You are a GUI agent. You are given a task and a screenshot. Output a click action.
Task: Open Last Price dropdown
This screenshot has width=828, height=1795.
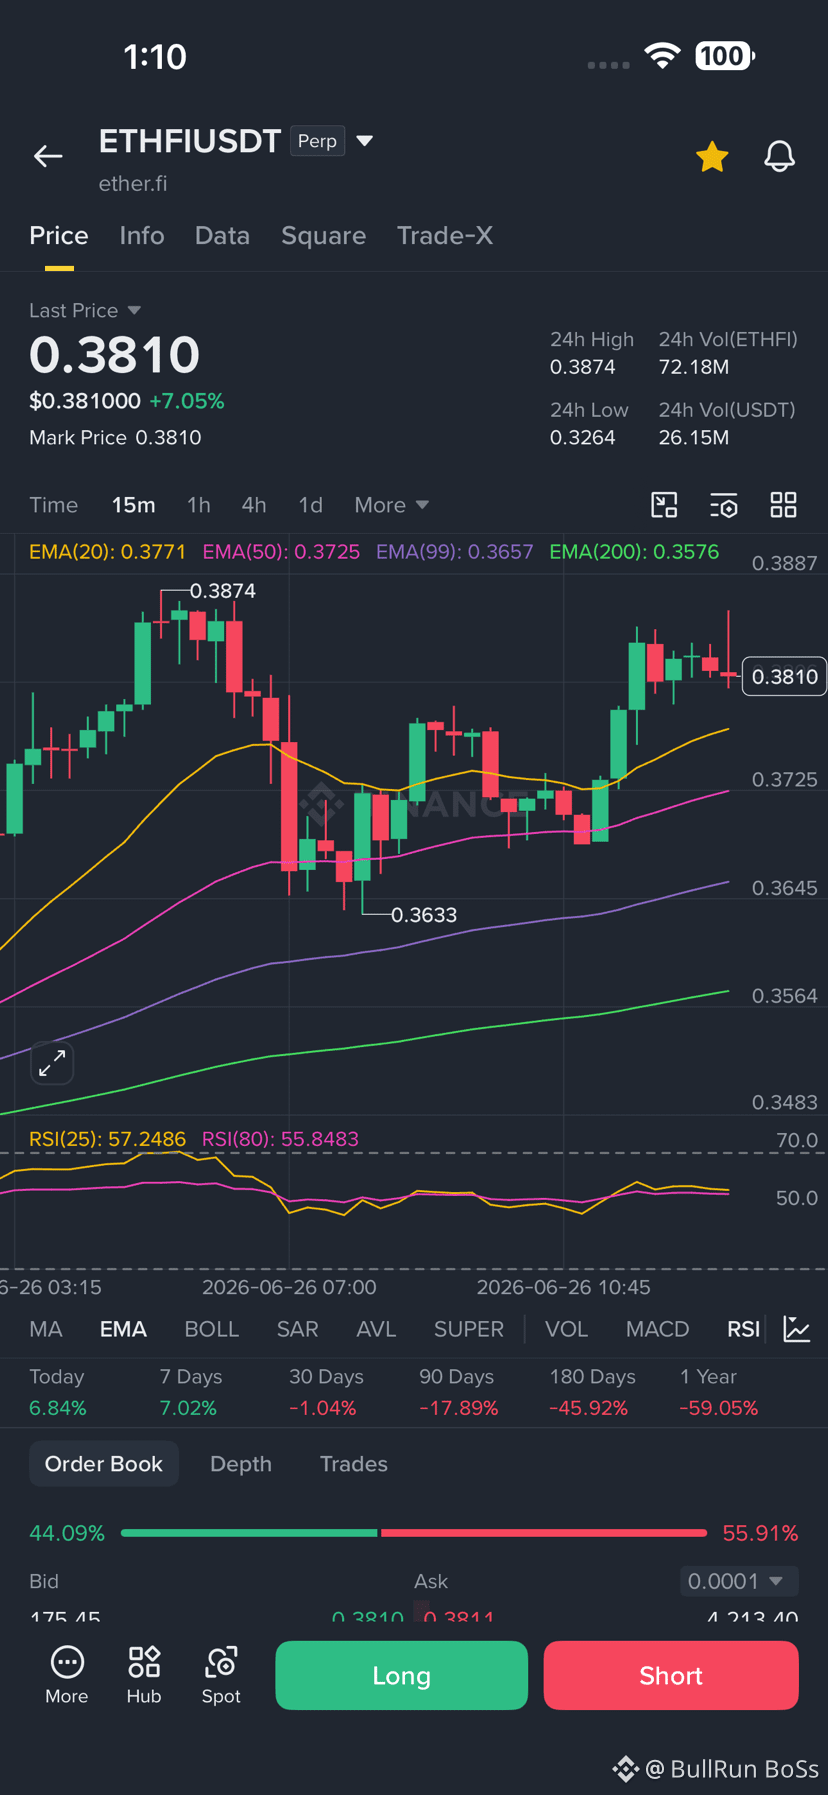pyautogui.click(x=85, y=311)
